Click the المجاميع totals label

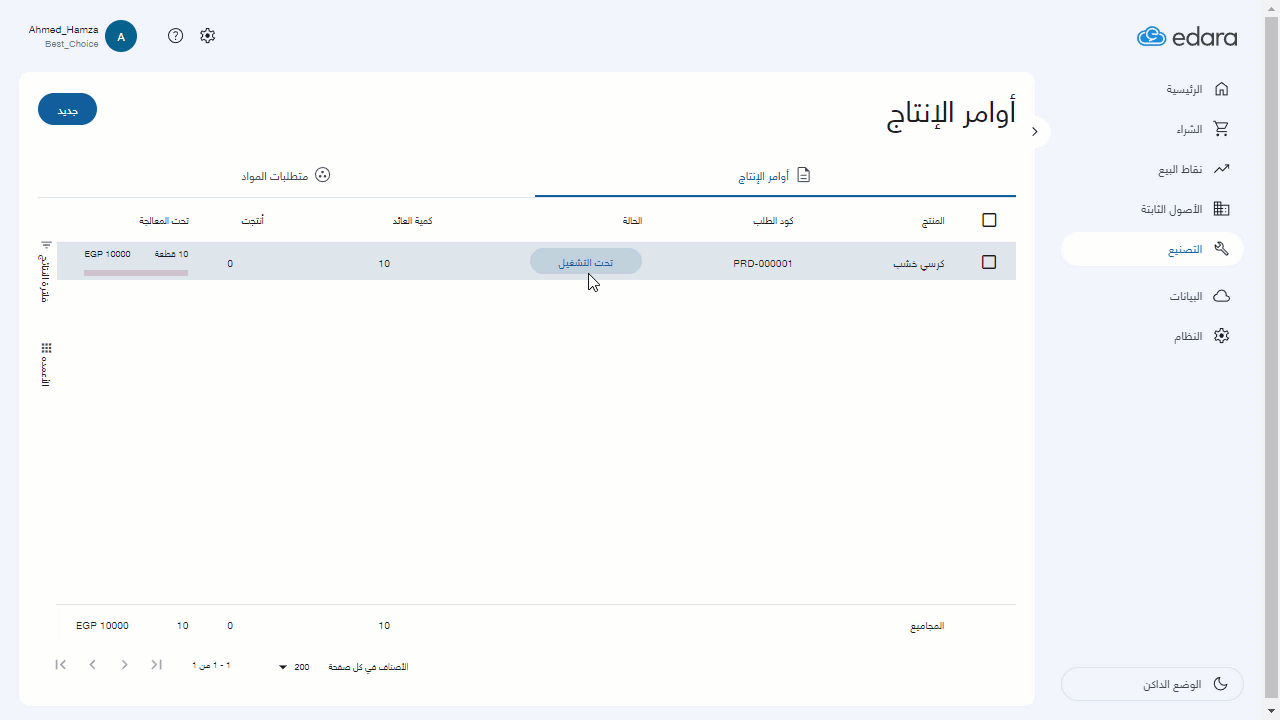(x=927, y=626)
